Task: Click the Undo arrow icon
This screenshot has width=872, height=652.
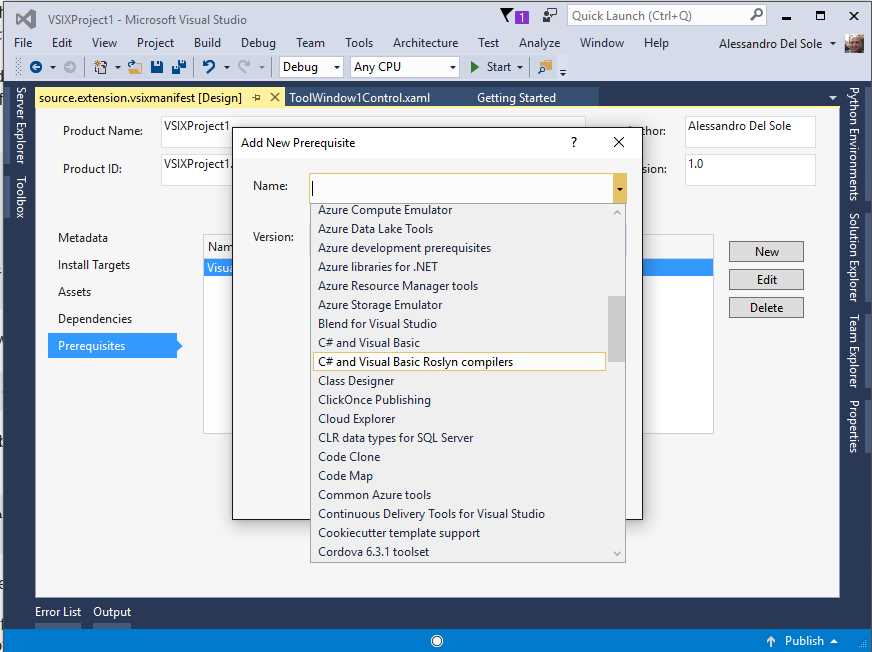Action: tap(209, 67)
